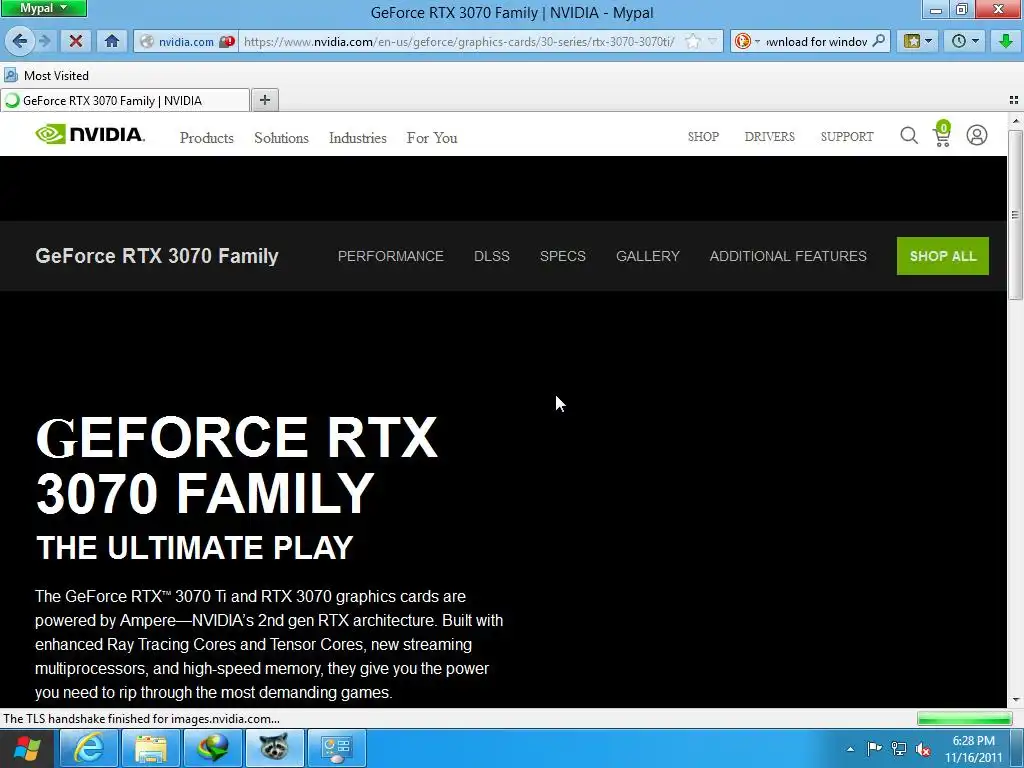Open the Solutions menu
The image size is (1024, 768).
pyautogui.click(x=281, y=138)
